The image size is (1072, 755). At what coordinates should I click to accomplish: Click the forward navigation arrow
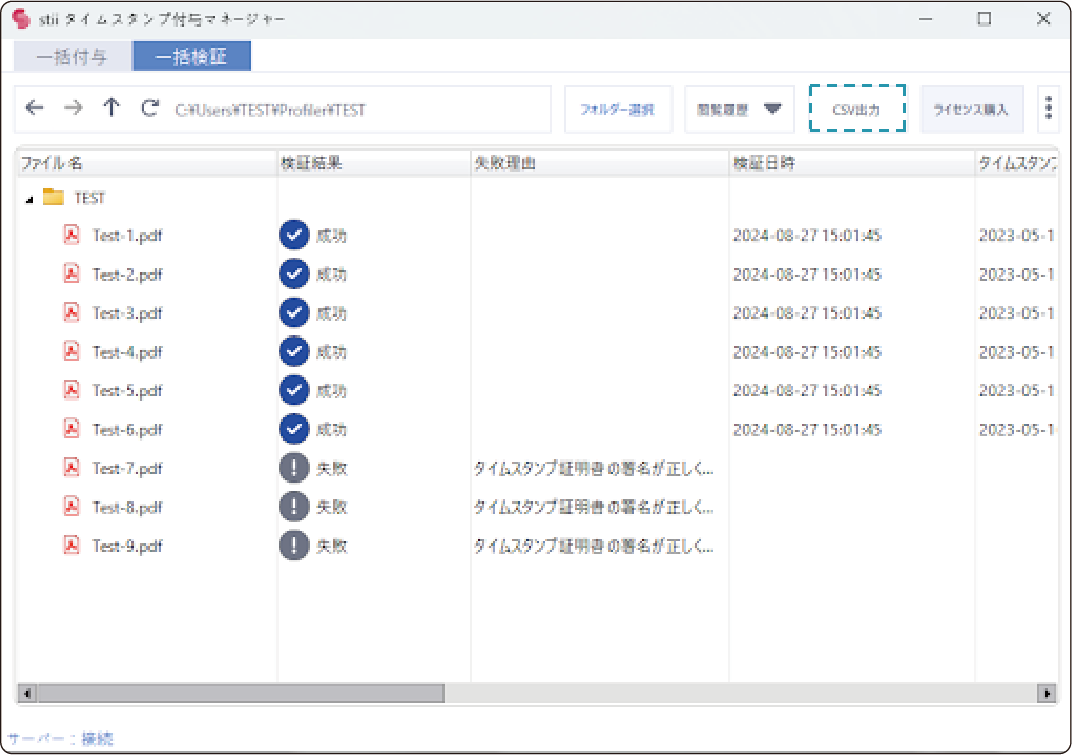(73, 109)
